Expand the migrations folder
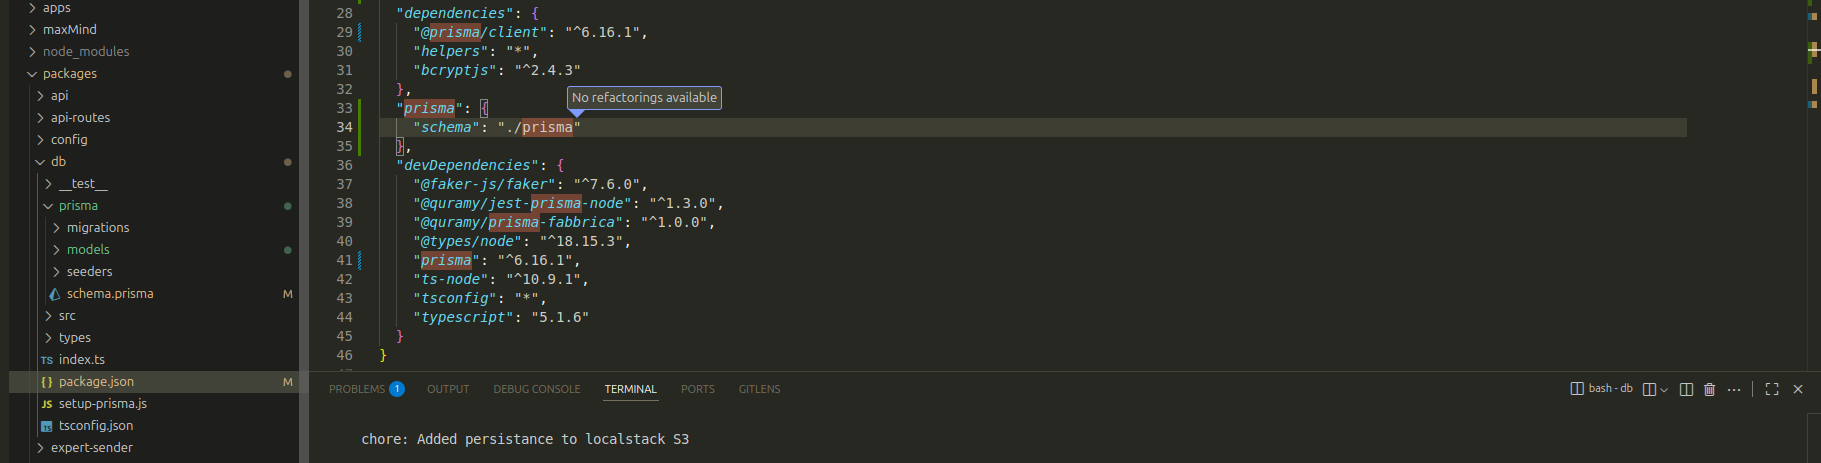1821x463 pixels. [56, 228]
